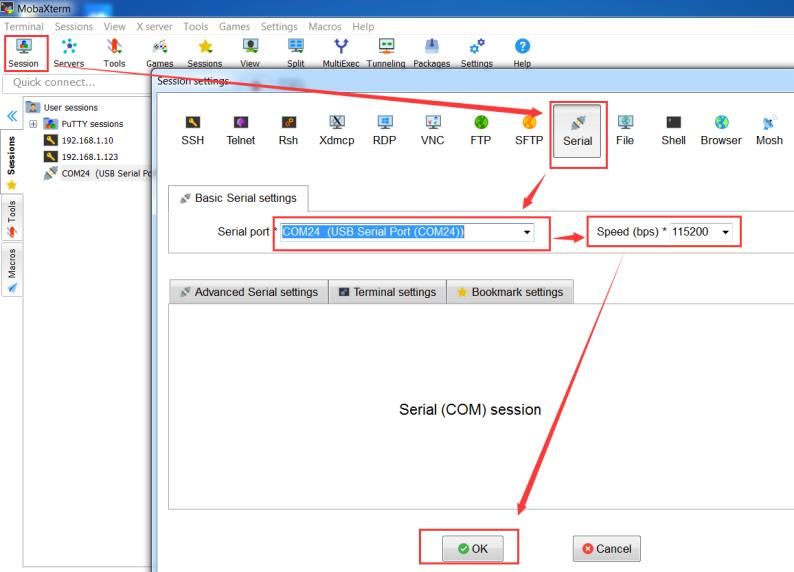Open the Servers toolbar icon
Viewport: 794px width, 572px height.
click(x=69, y=53)
